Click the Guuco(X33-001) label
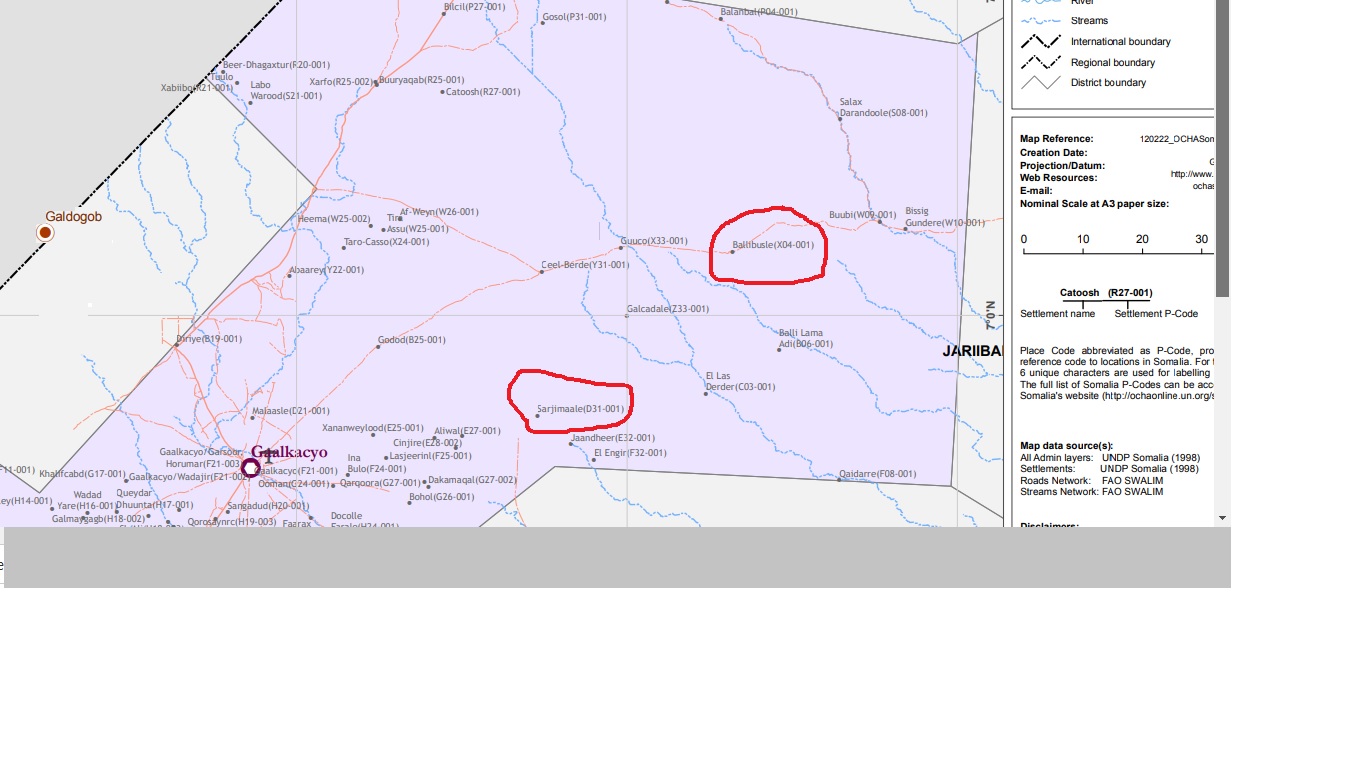1366x768 pixels. point(654,241)
